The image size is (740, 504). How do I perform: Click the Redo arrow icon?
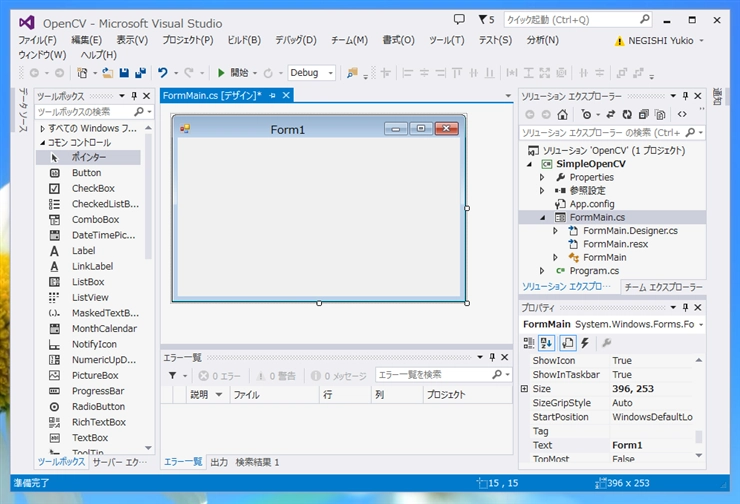click(x=189, y=73)
